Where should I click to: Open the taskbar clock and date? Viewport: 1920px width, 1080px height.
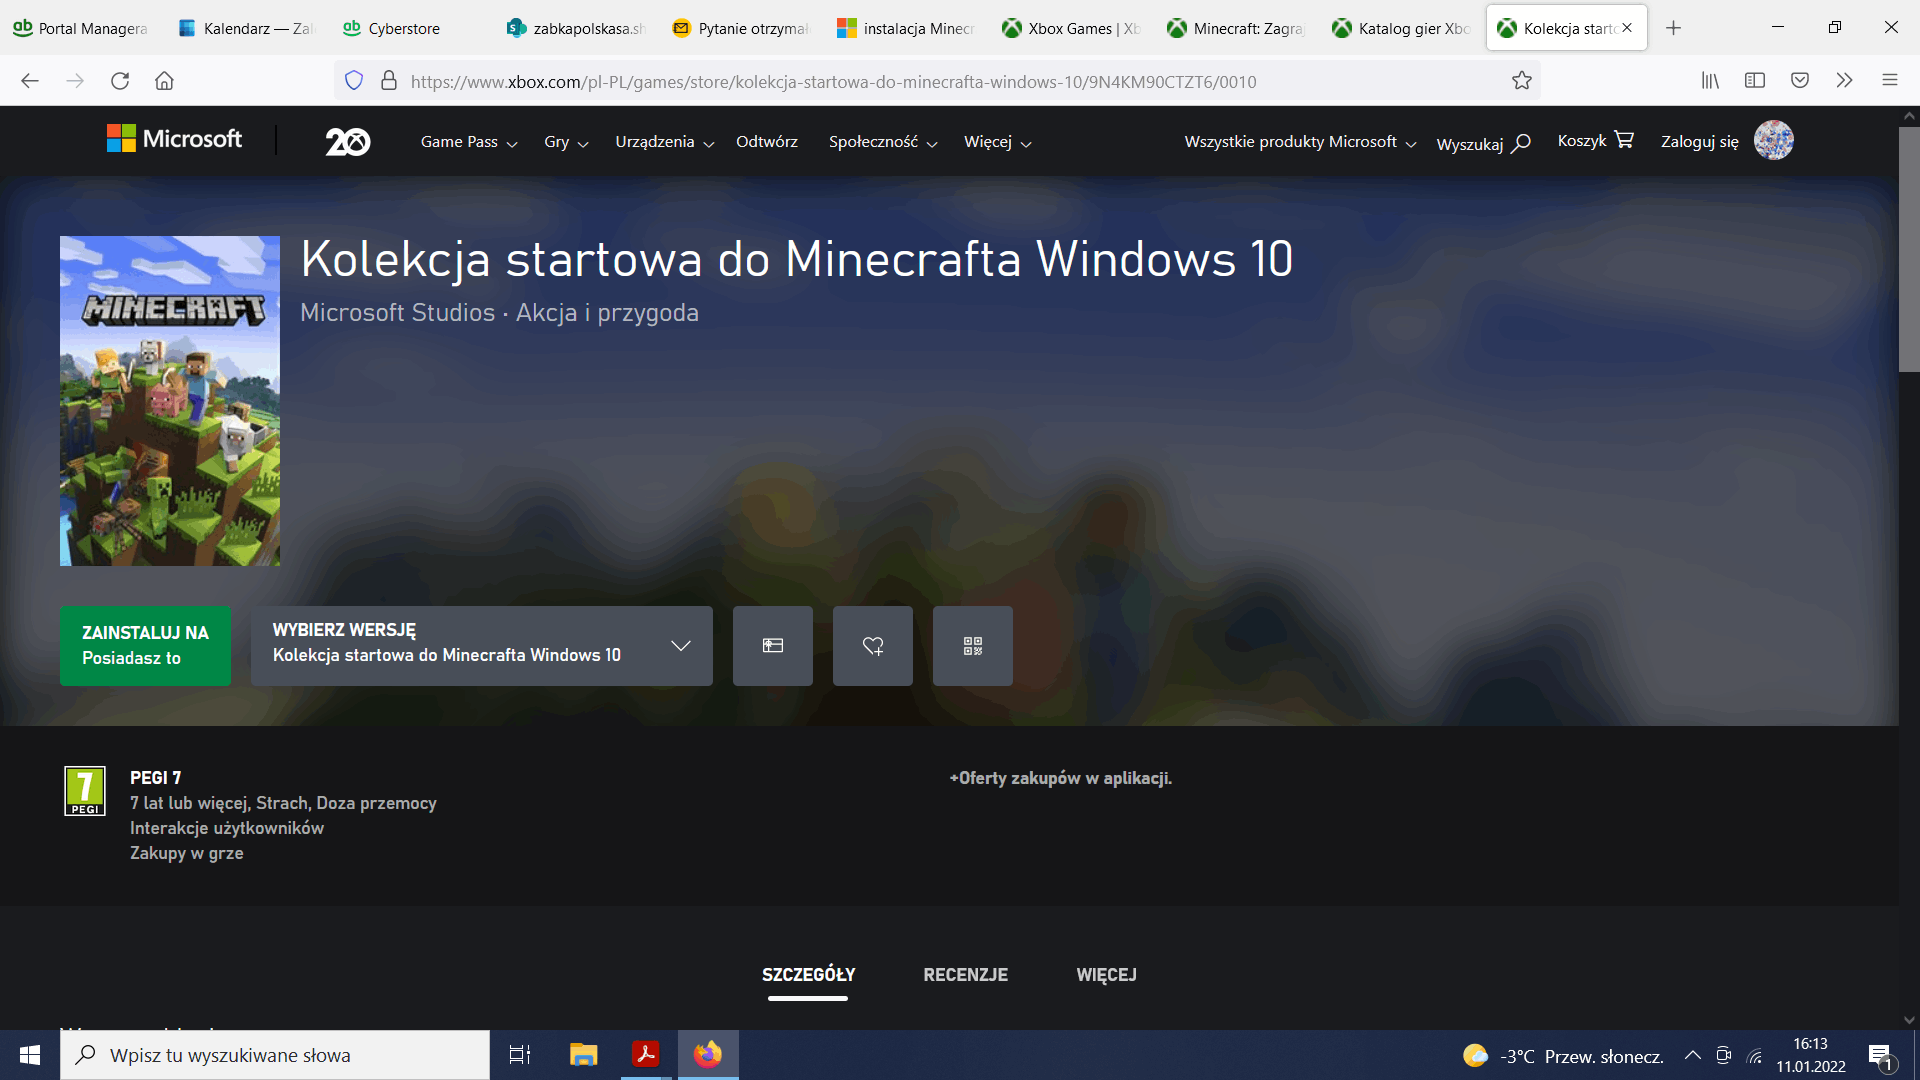click(1811, 1055)
